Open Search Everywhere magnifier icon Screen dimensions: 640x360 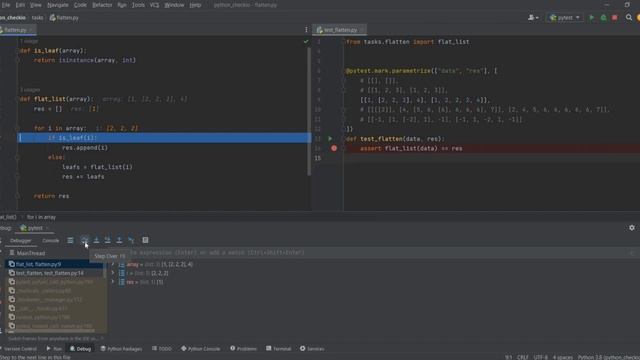coord(629,18)
